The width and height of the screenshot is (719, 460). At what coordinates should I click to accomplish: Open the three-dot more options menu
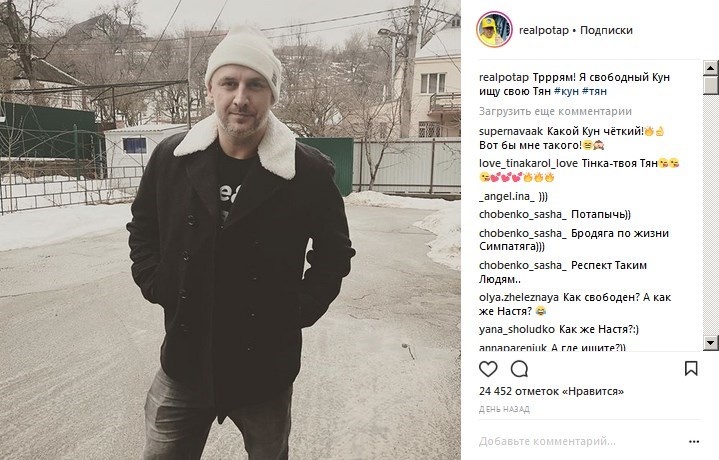pos(694,442)
